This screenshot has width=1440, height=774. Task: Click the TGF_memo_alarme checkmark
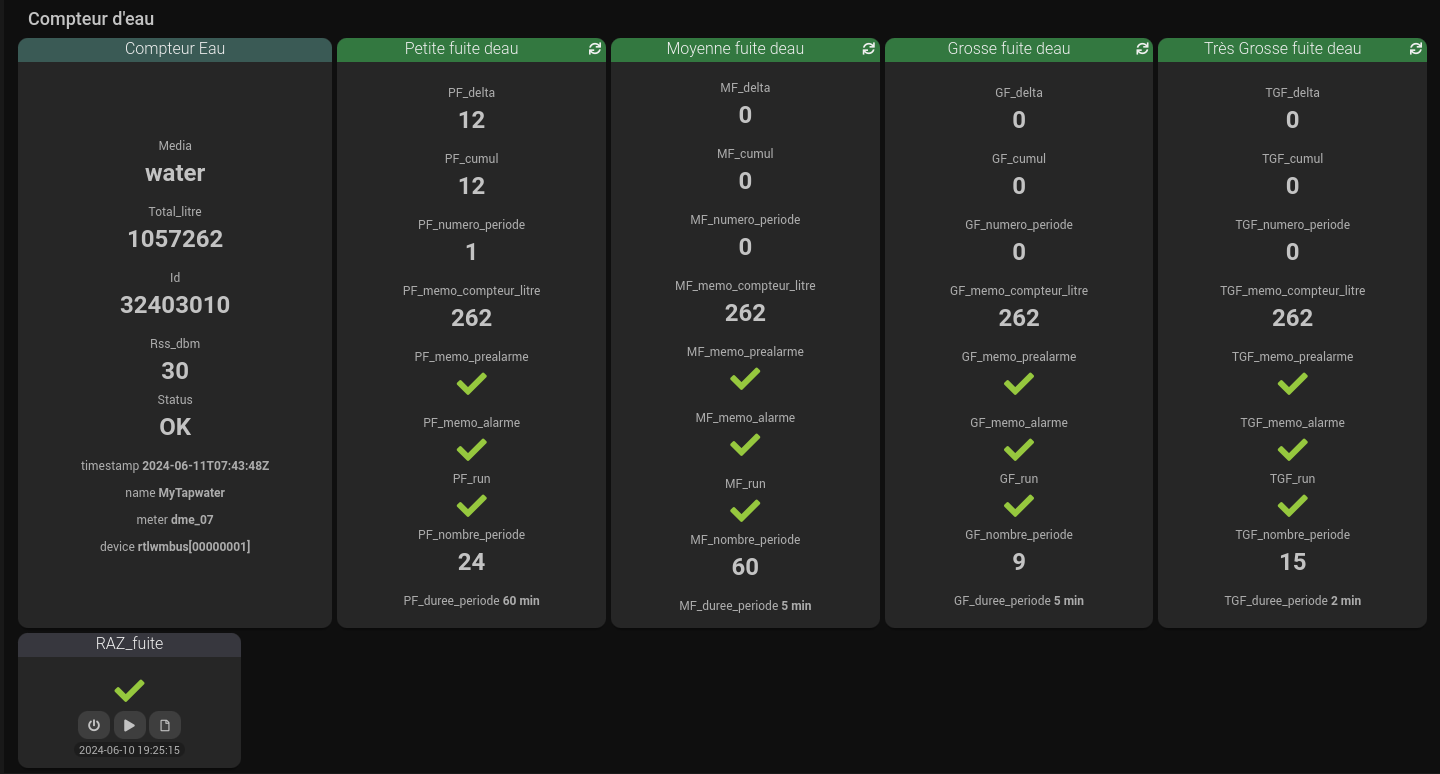pos(1293,449)
